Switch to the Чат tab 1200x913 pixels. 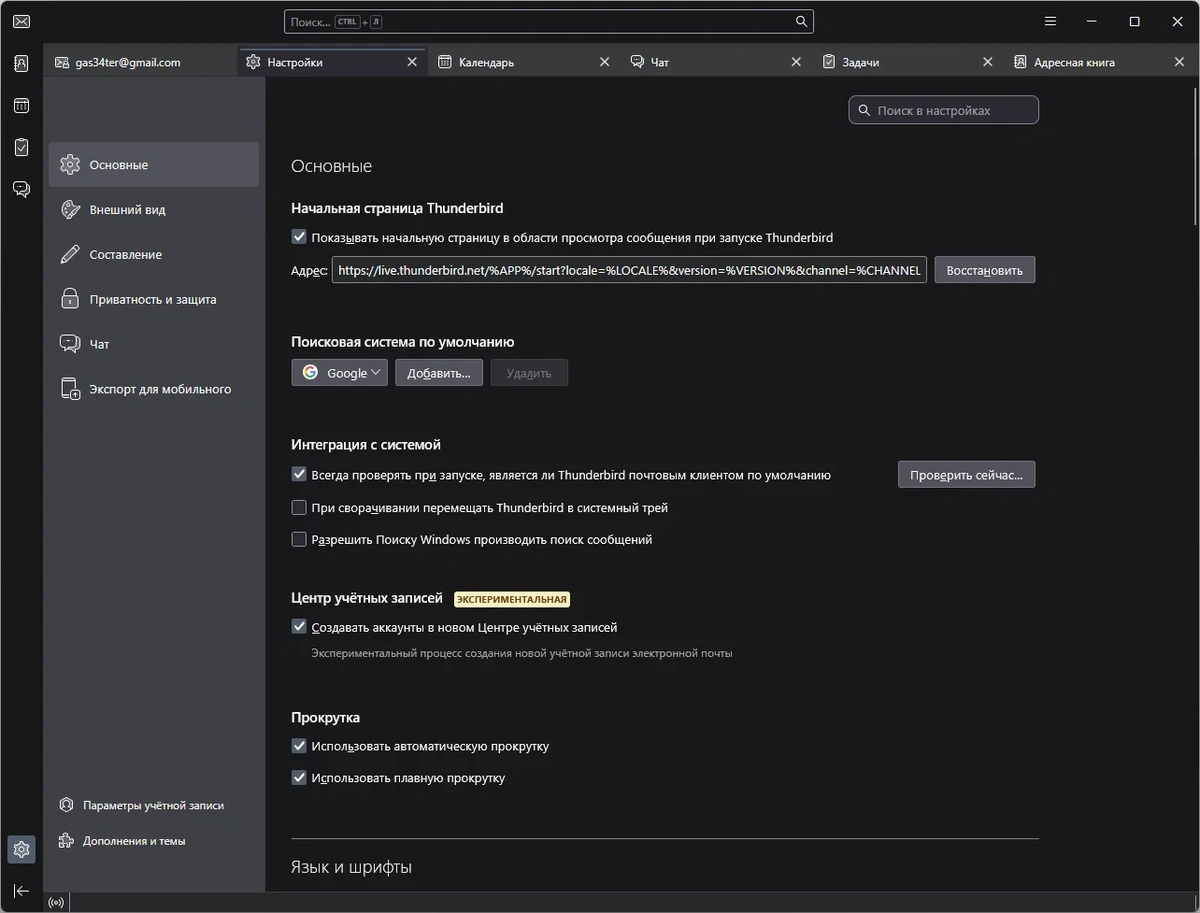[x=718, y=62]
